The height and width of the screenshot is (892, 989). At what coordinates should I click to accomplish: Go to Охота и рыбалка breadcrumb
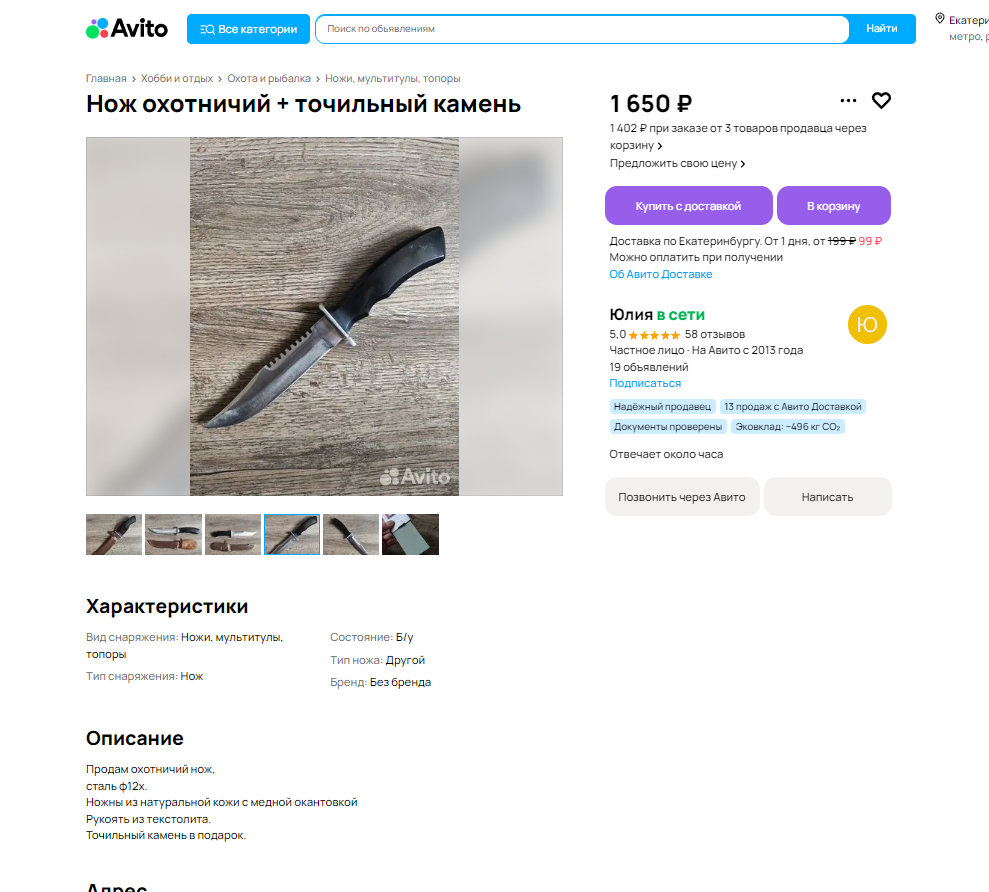[x=269, y=78]
